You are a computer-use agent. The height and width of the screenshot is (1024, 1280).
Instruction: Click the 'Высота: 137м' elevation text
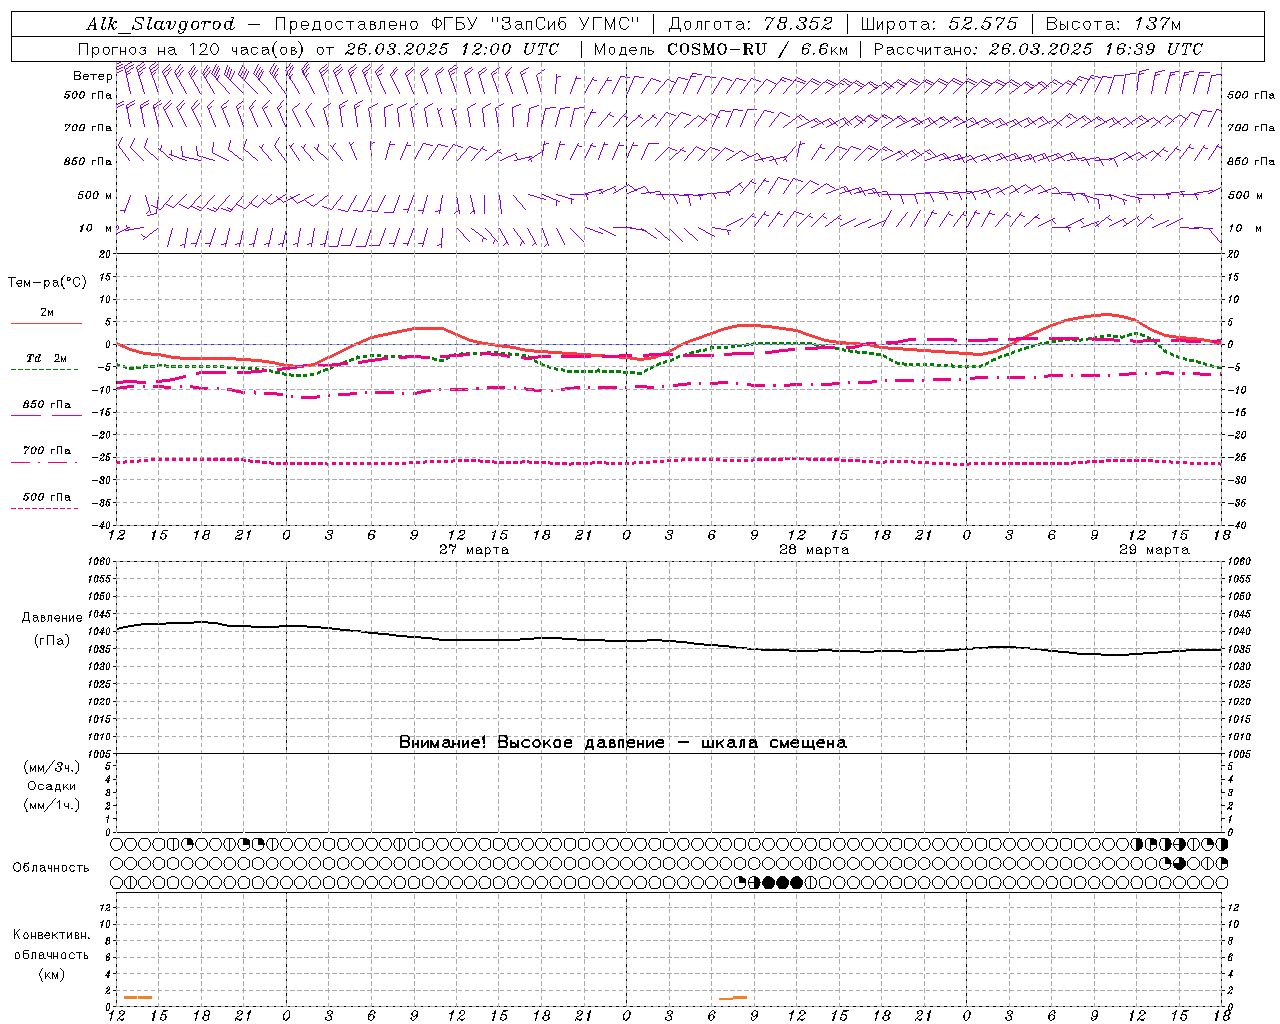tap(1113, 24)
